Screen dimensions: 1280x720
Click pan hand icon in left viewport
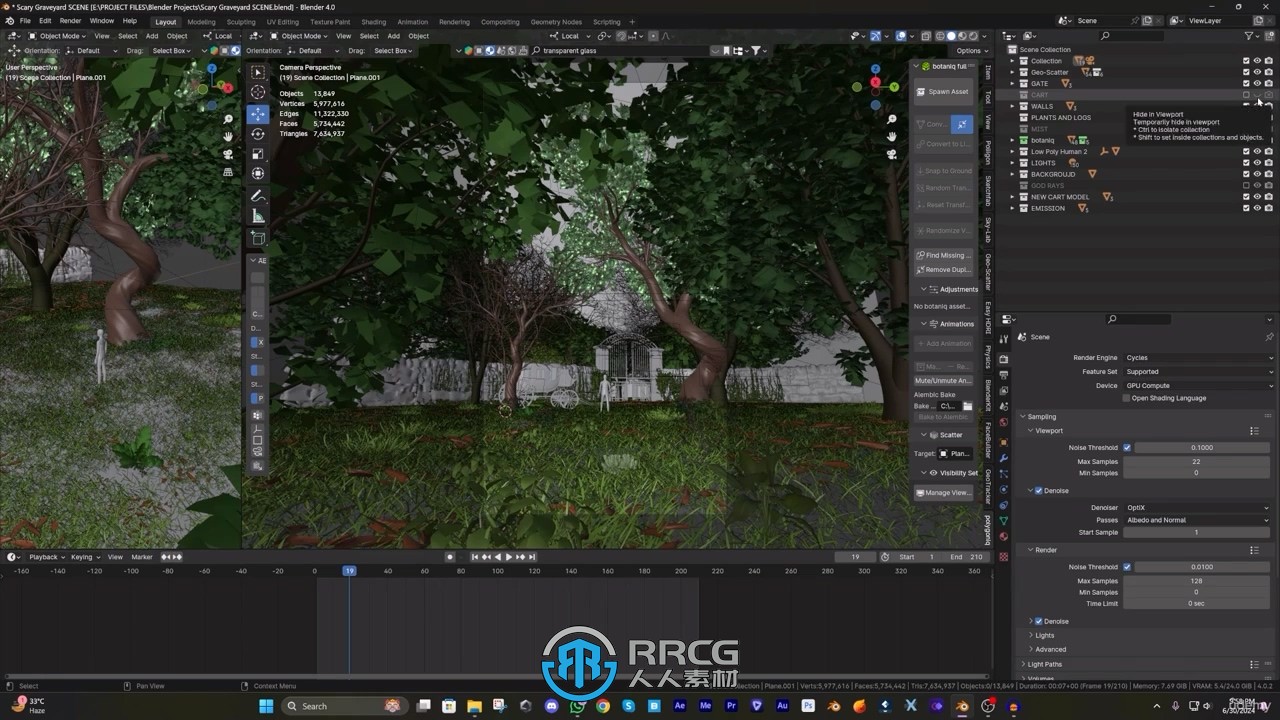coord(228,136)
